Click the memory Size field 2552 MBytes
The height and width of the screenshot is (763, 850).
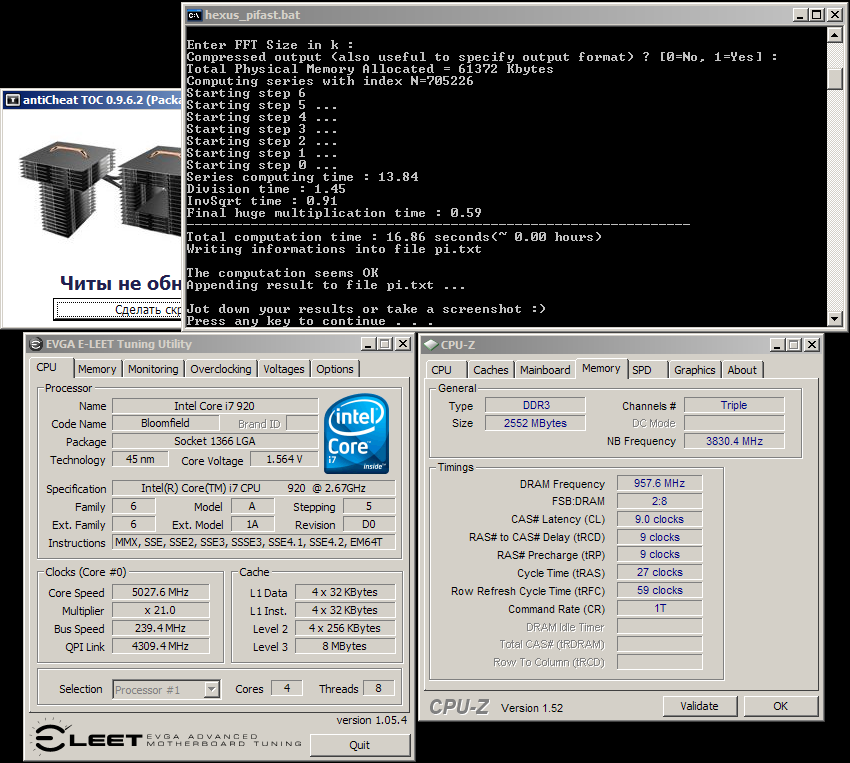536,423
